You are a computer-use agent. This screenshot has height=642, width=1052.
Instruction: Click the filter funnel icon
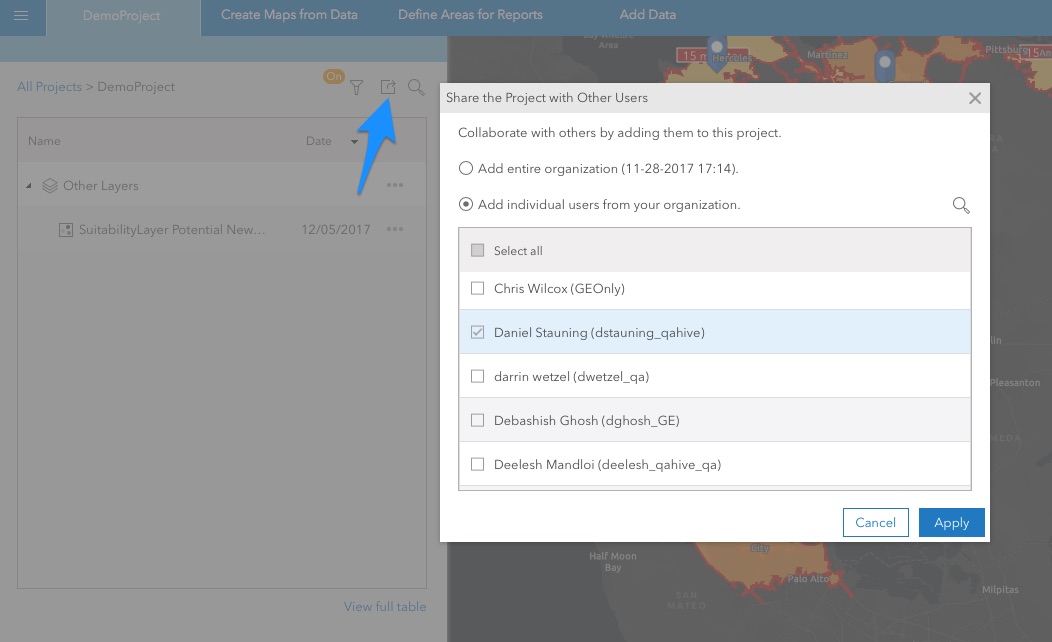[356, 88]
